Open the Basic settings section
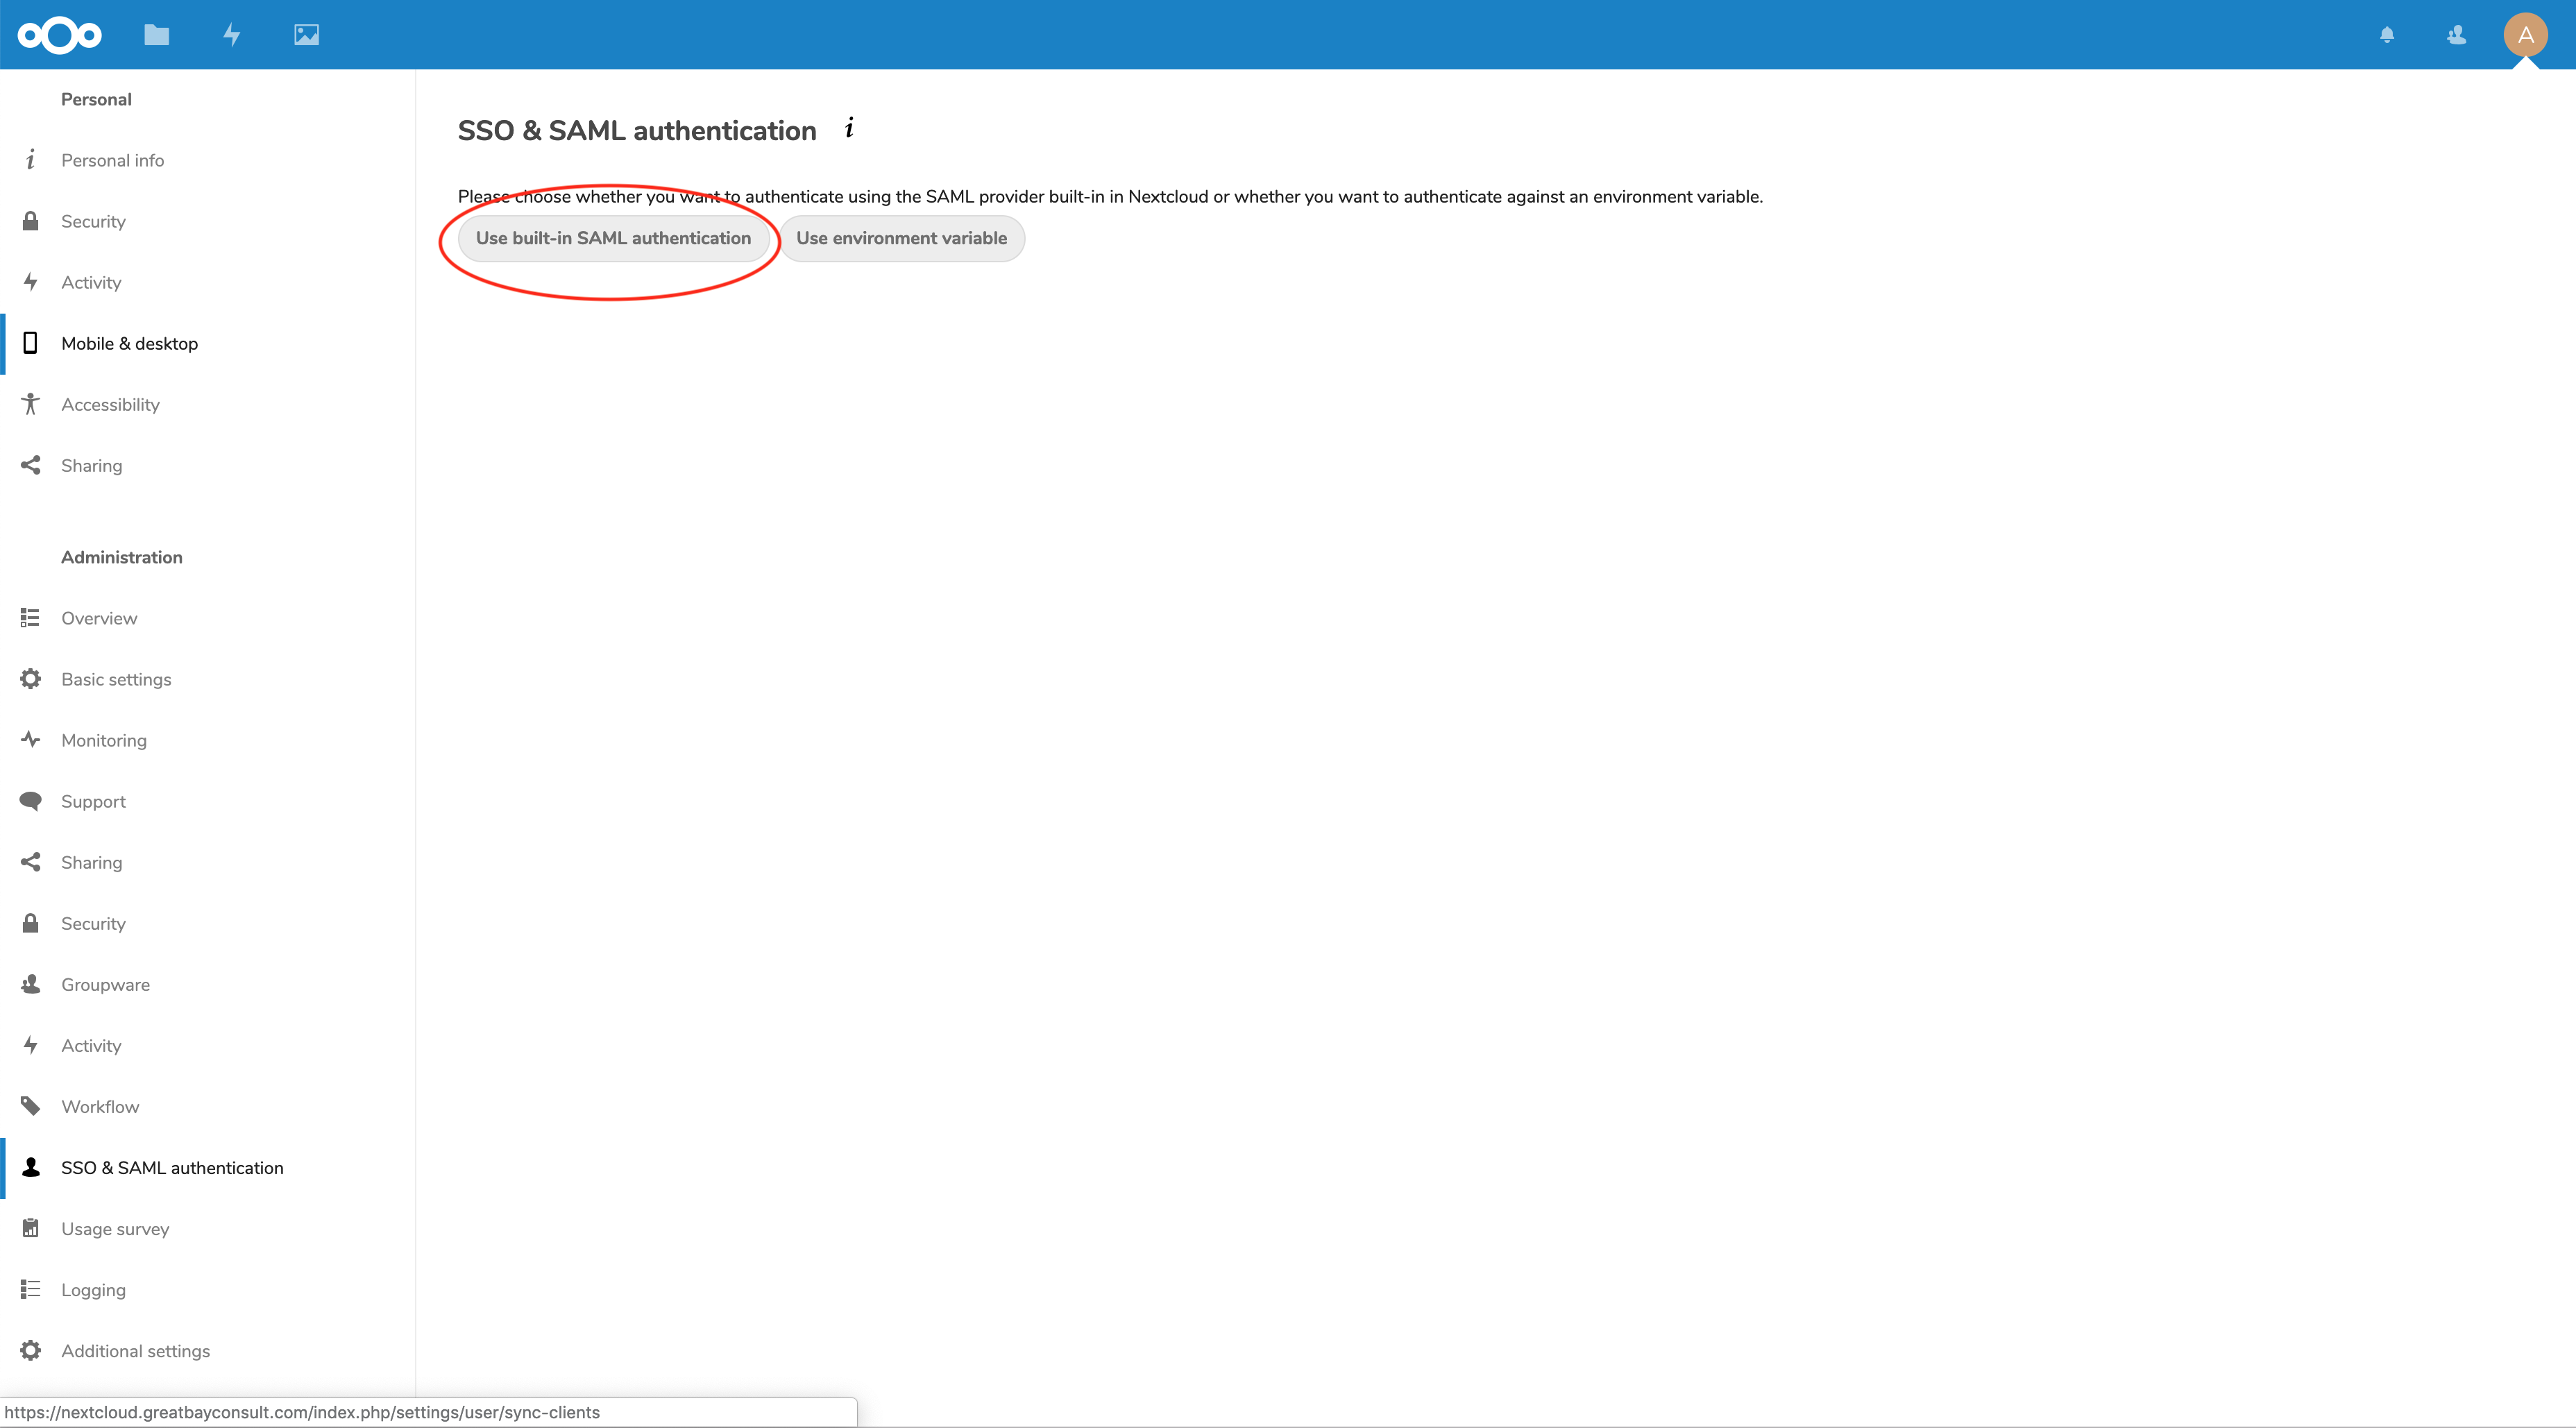Viewport: 2576px width, 1428px height. coord(115,679)
